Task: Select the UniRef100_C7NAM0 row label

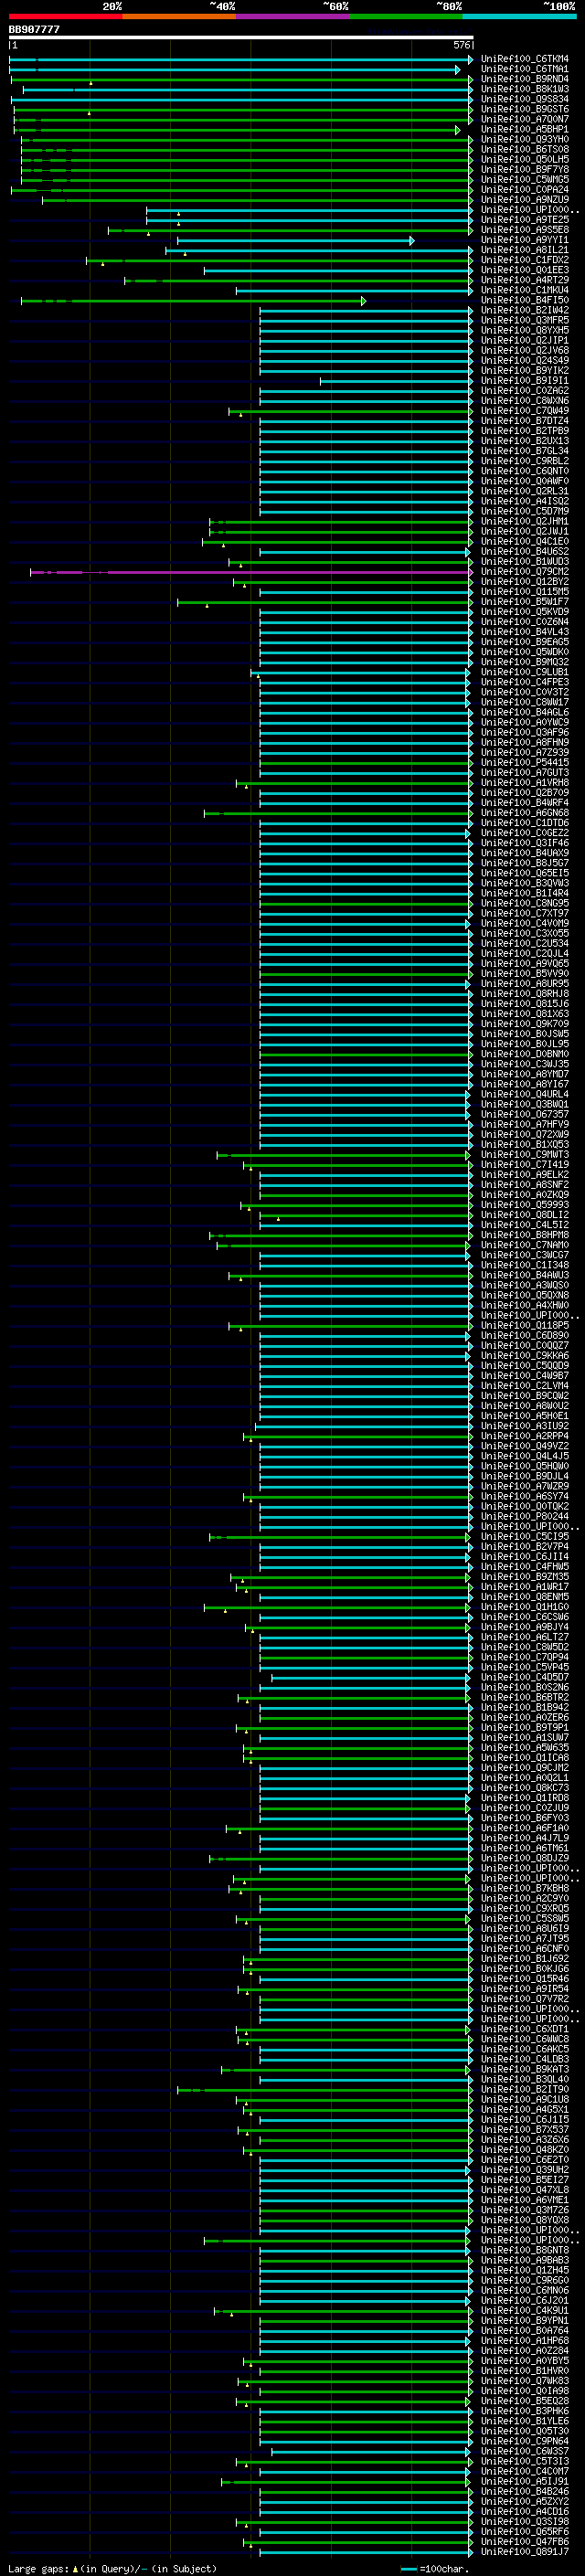Action: click(x=525, y=1245)
